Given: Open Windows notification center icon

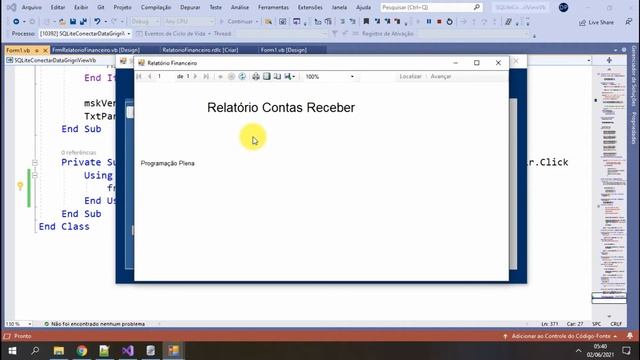Looking at the screenshot, I should 627,351.
